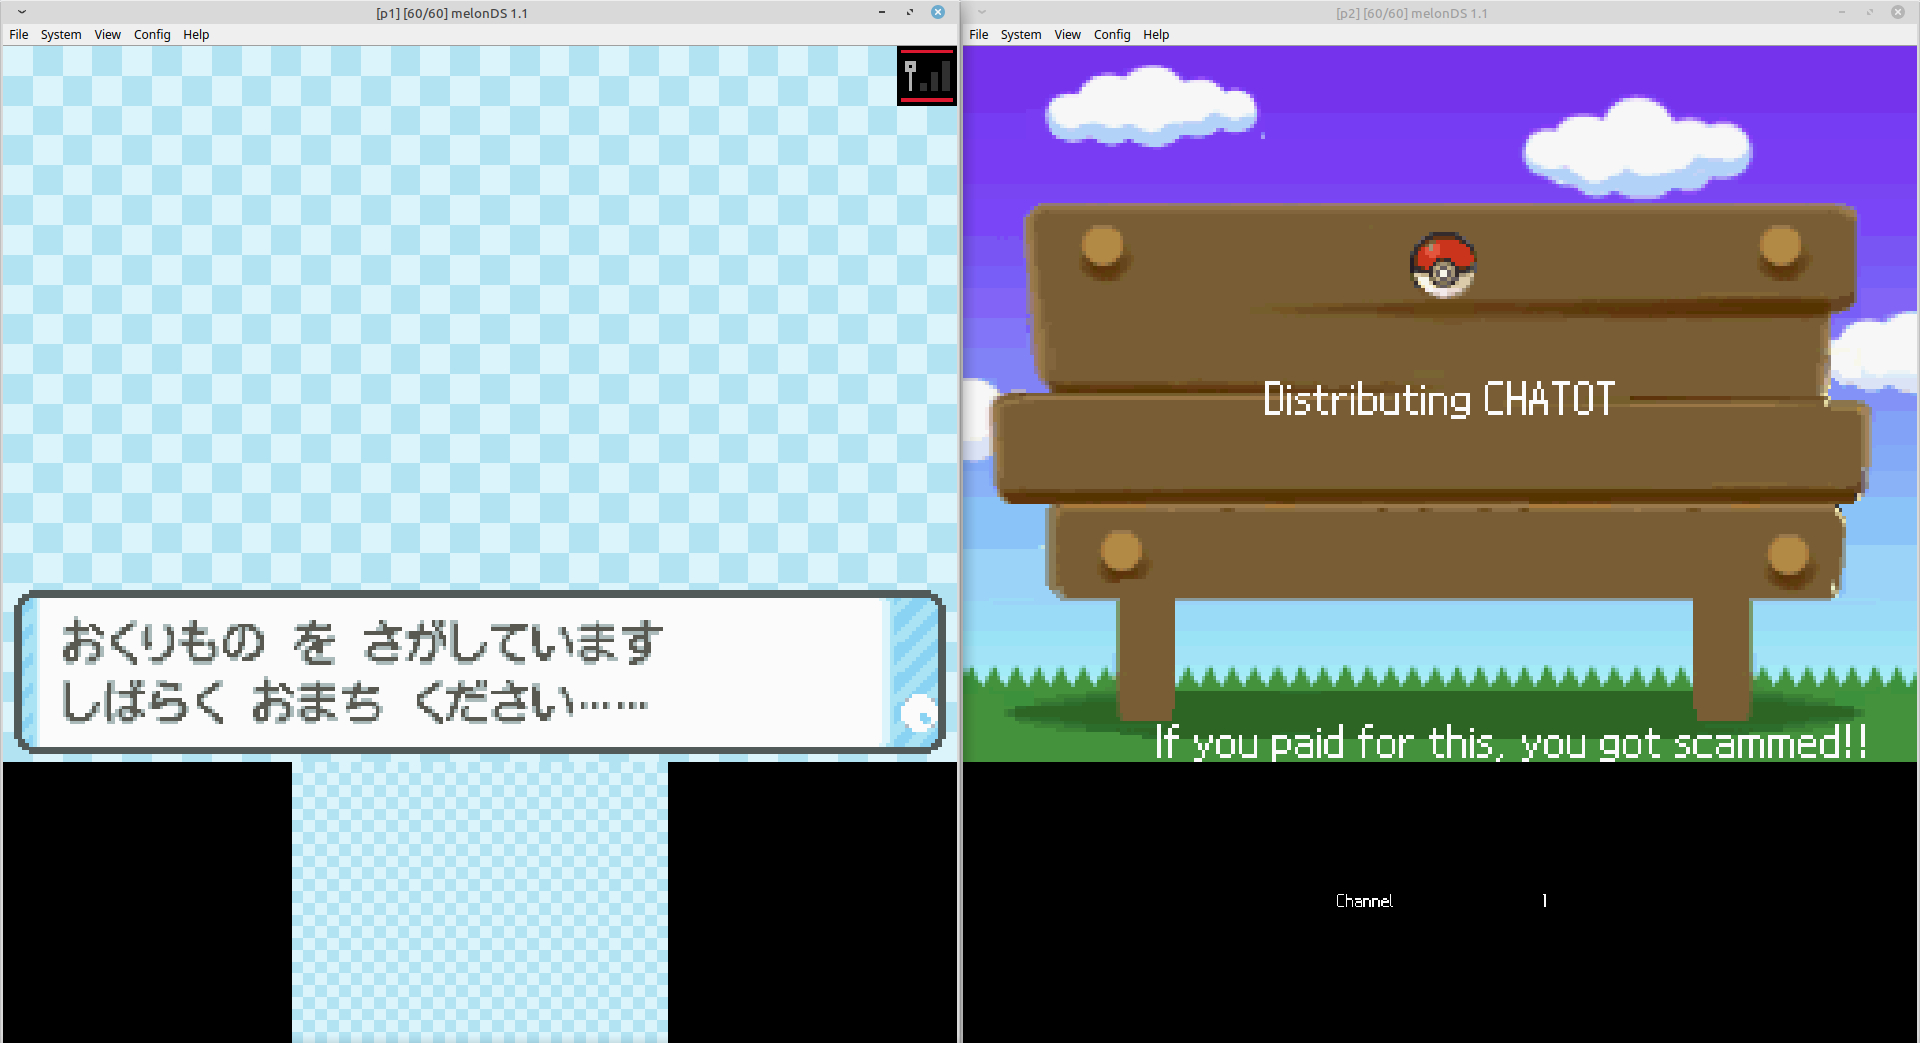
Task: Maximize the p1 melonDS window
Action: [910, 12]
